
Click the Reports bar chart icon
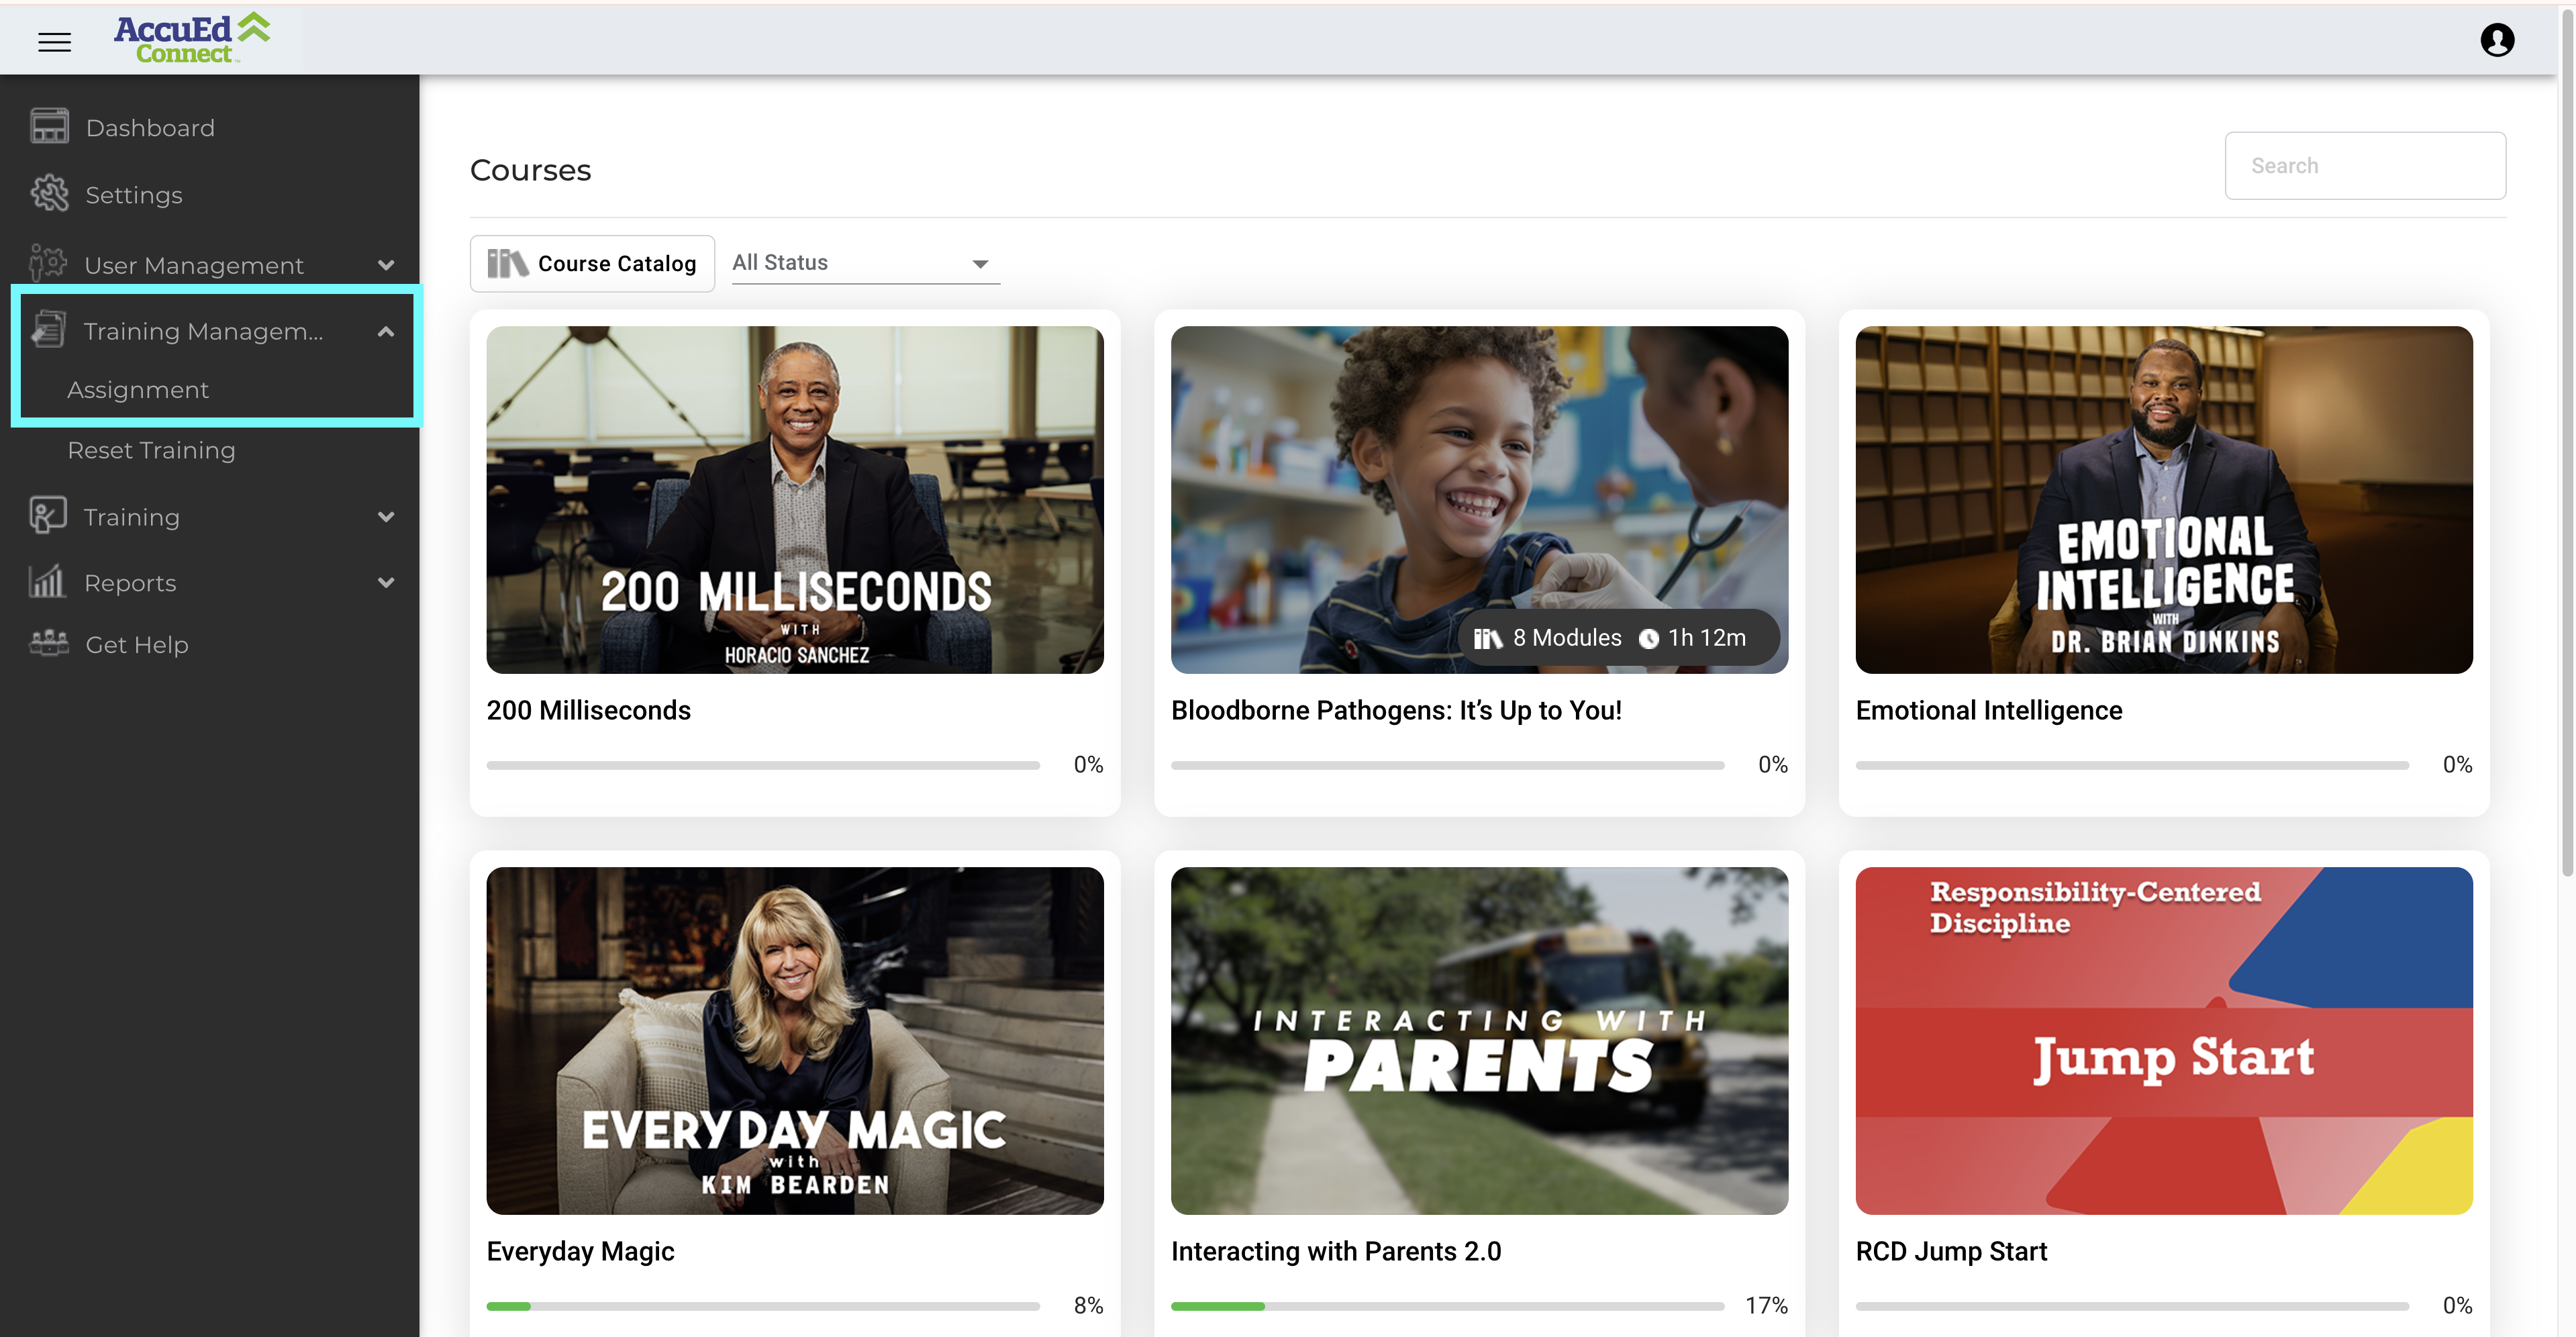[47, 582]
